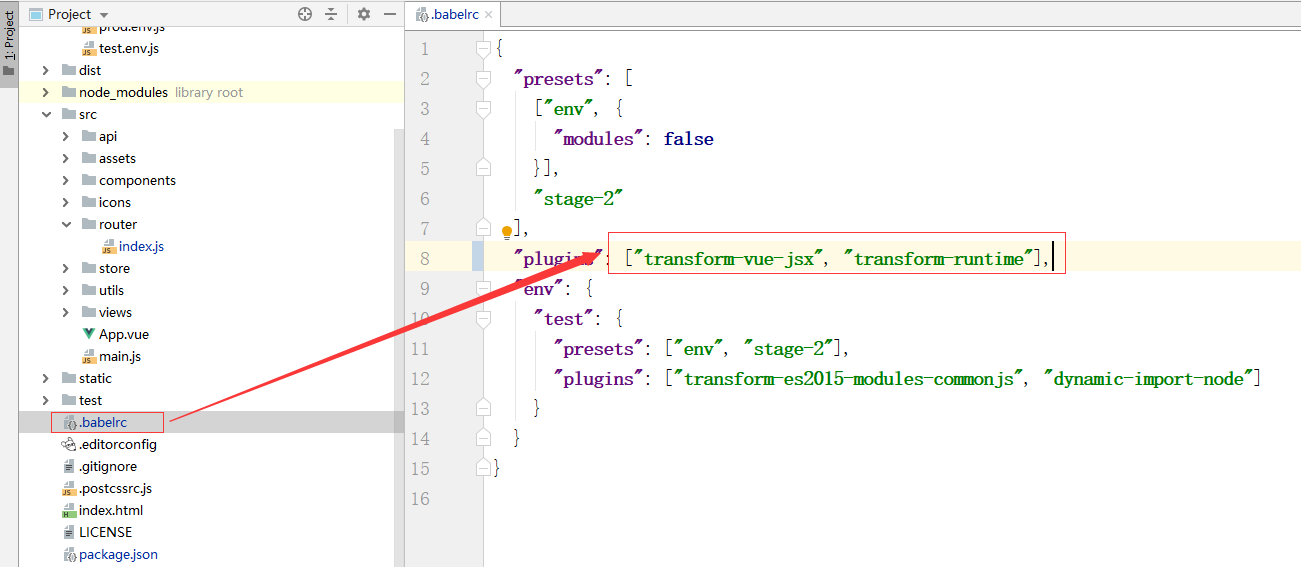Select test.env.js file

point(129,48)
